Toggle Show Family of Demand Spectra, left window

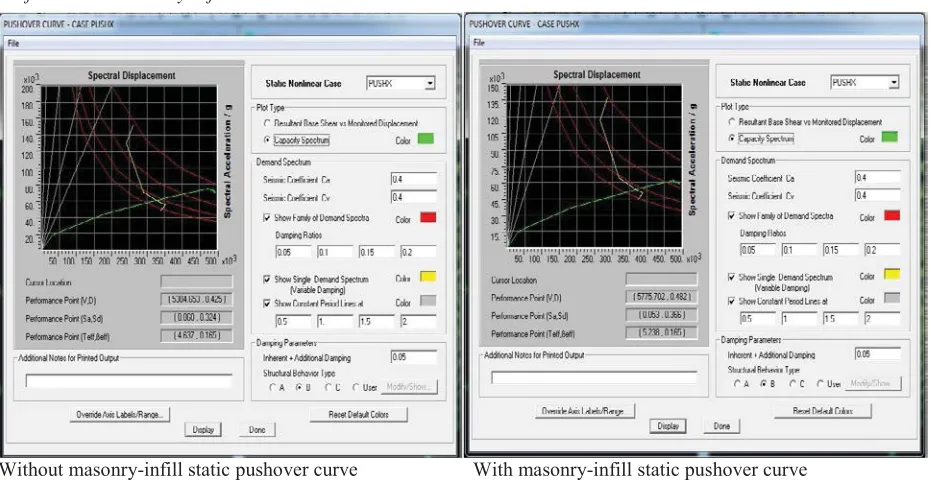(267, 218)
